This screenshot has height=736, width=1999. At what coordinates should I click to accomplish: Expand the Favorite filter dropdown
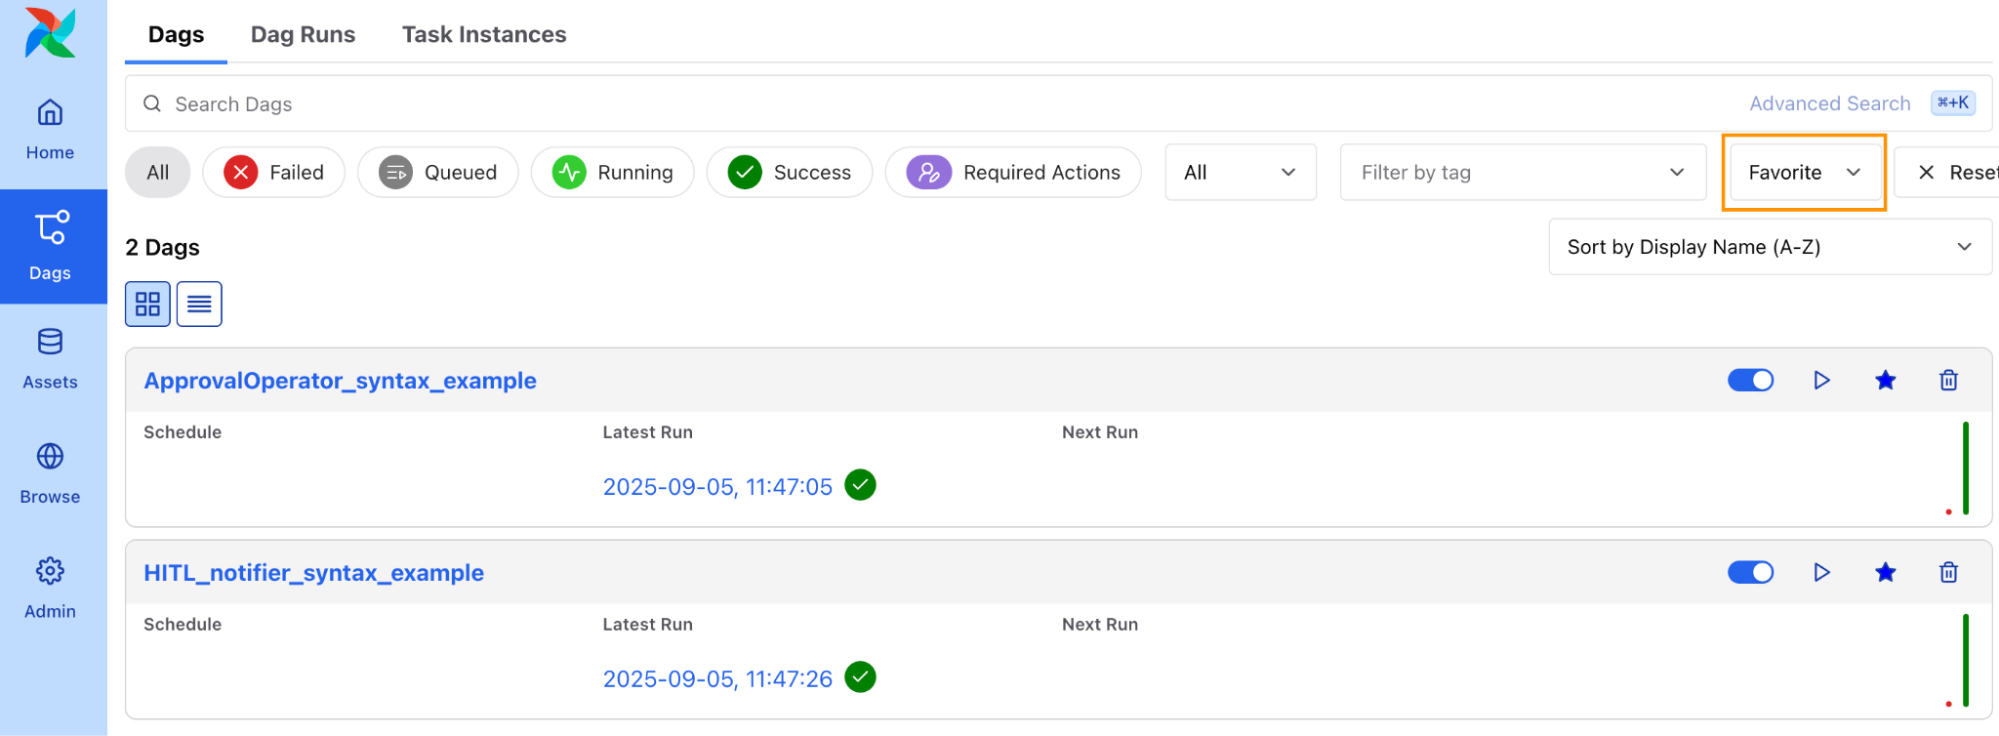1803,172
